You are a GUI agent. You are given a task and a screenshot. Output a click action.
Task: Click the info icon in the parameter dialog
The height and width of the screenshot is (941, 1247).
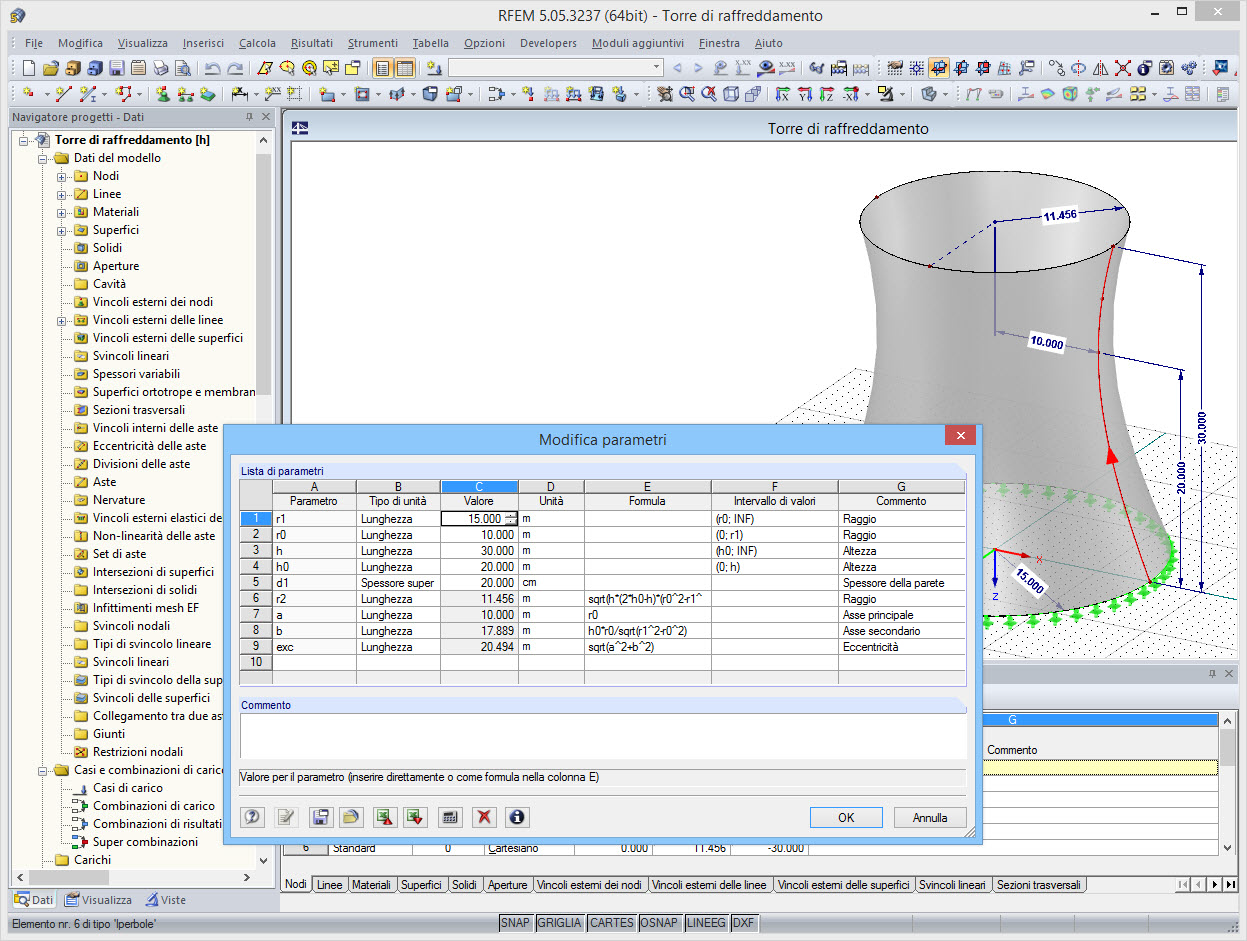click(517, 817)
